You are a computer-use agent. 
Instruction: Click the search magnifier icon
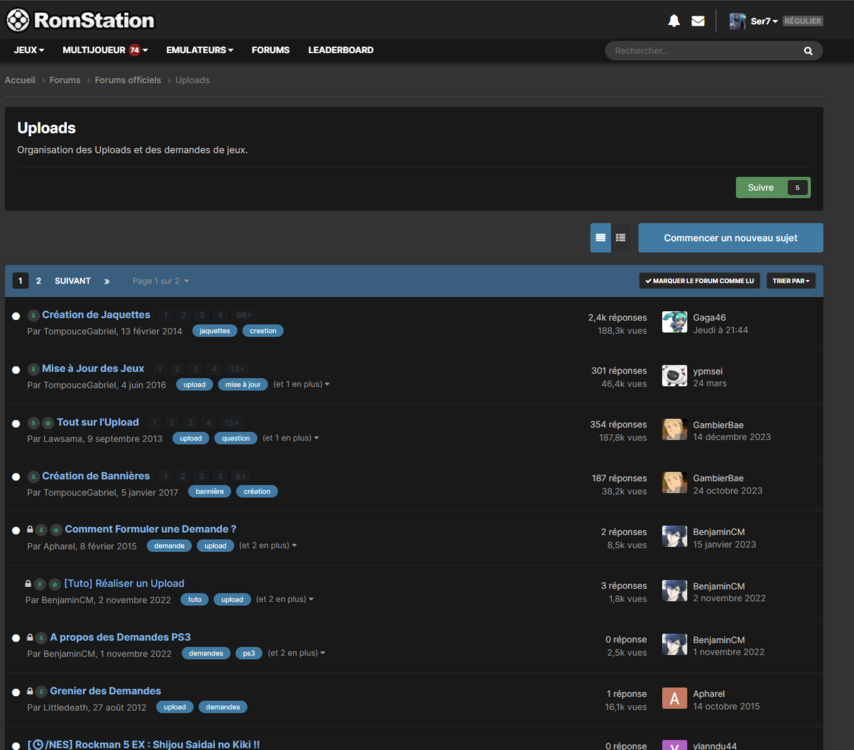pos(808,50)
